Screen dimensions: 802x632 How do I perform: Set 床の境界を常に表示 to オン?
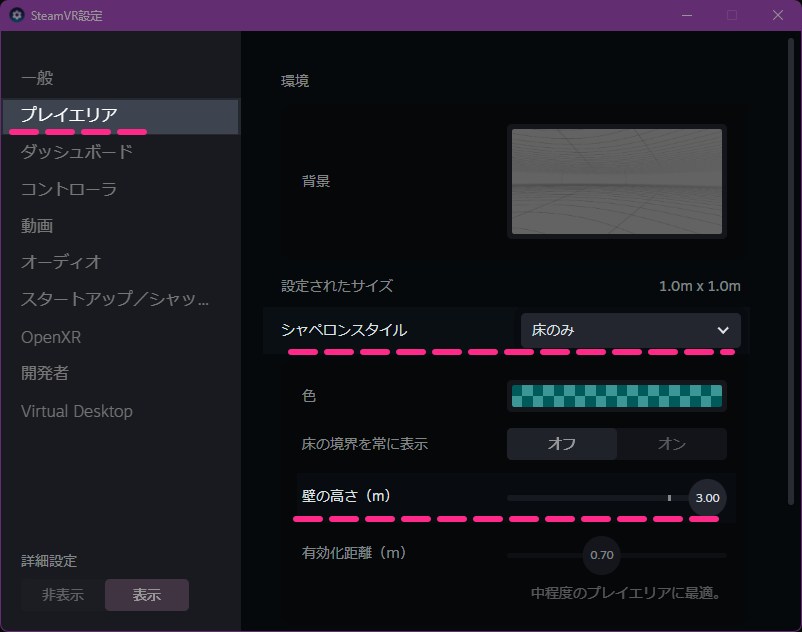(x=672, y=444)
